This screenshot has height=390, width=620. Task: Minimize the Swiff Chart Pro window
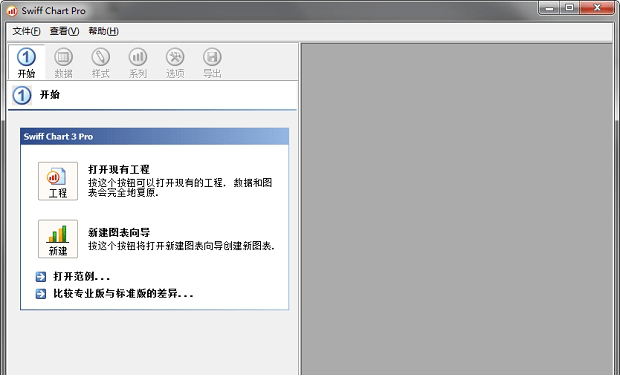coord(549,8)
